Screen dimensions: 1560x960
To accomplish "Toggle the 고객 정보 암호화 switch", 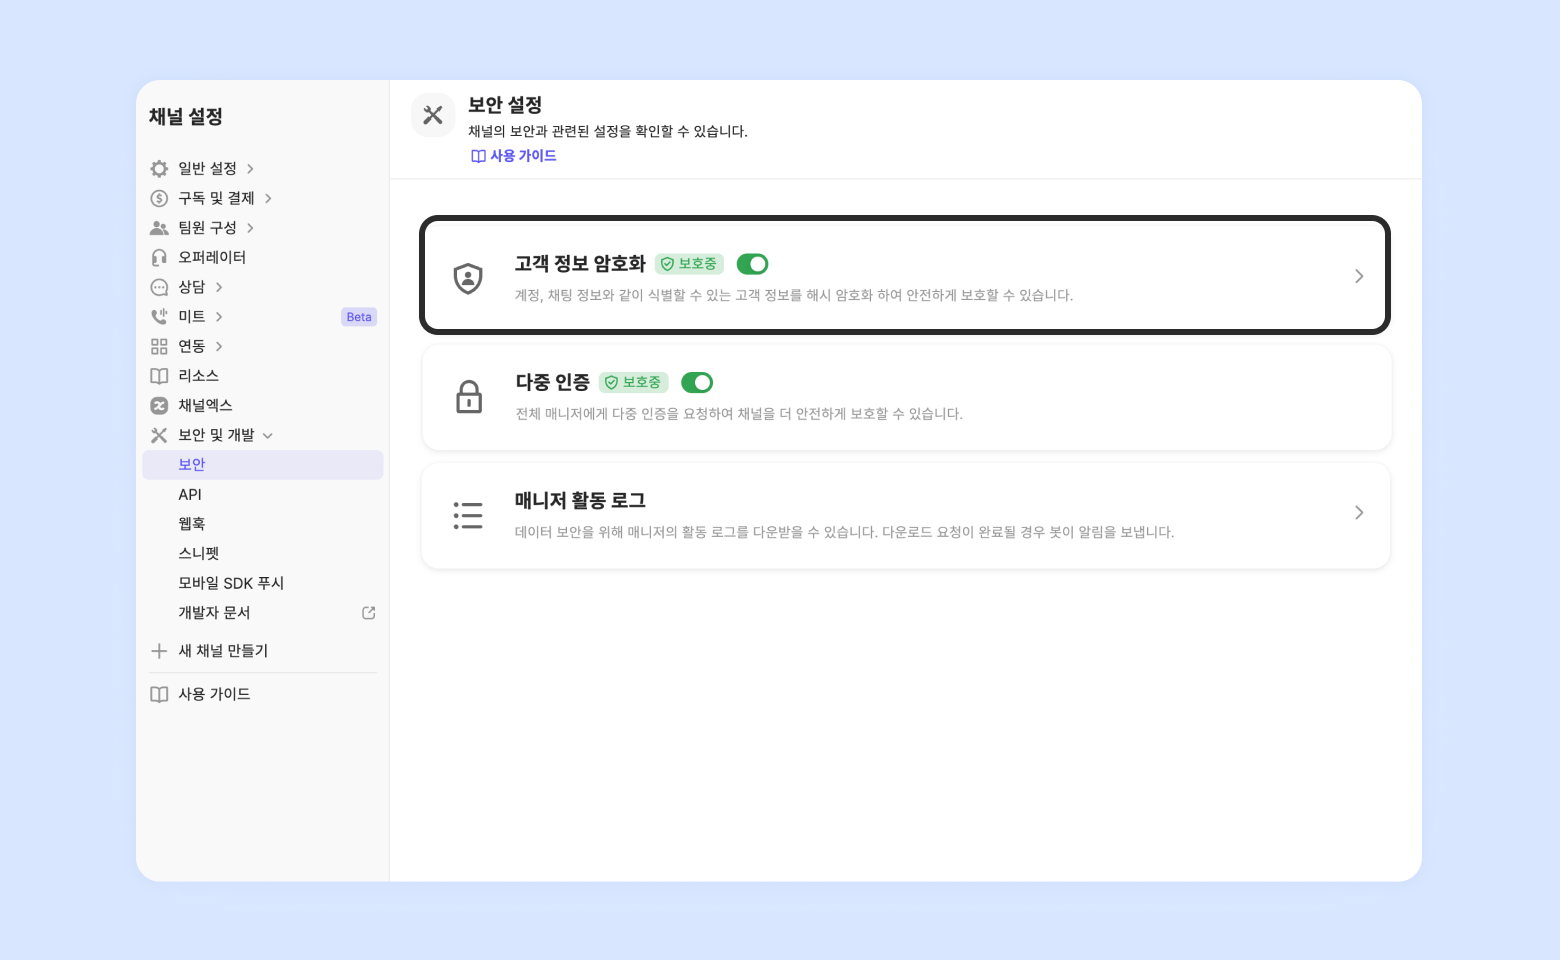I will pos(752,264).
